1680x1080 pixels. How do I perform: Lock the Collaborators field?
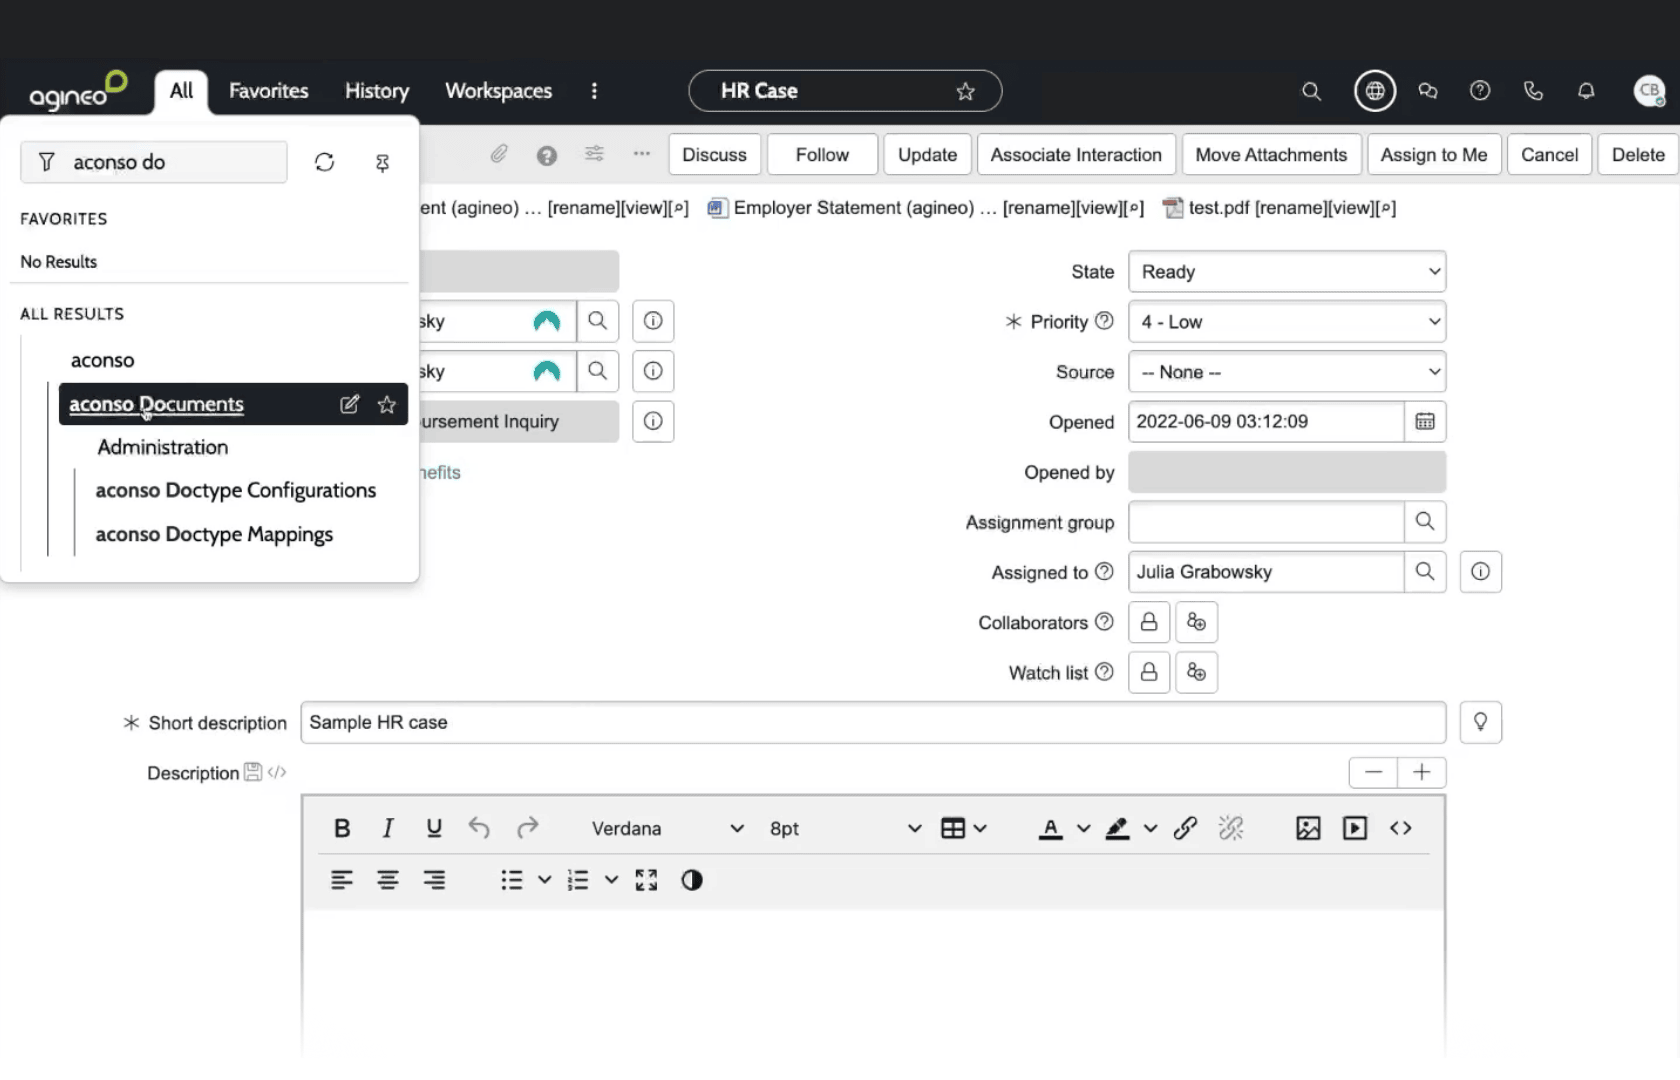pyautogui.click(x=1148, y=621)
